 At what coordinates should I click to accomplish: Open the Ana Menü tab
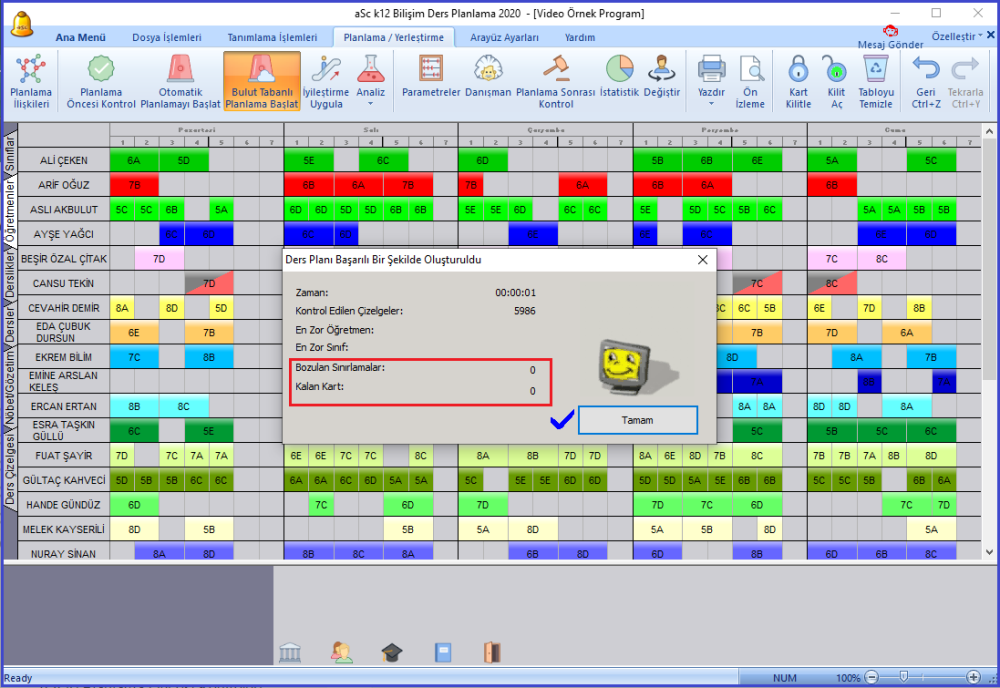coord(80,38)
